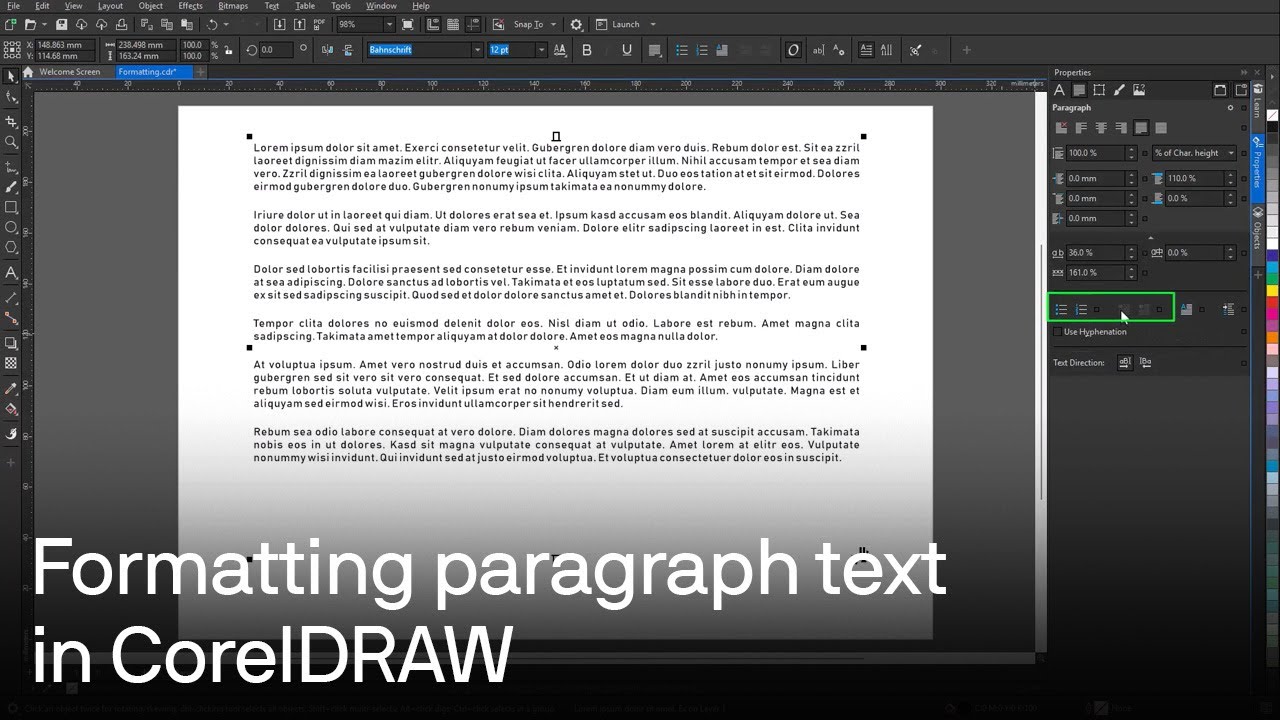Click the Publish to PDF icon
Screen dimensions: 1280x720
click(319, 24)
